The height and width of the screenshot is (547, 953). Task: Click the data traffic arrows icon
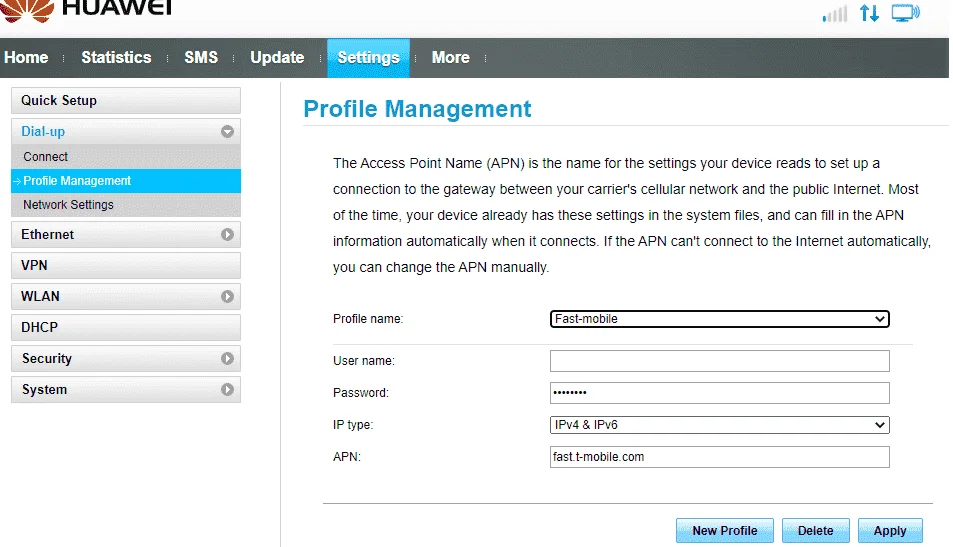pyautogui.click(x=869, y=13)
